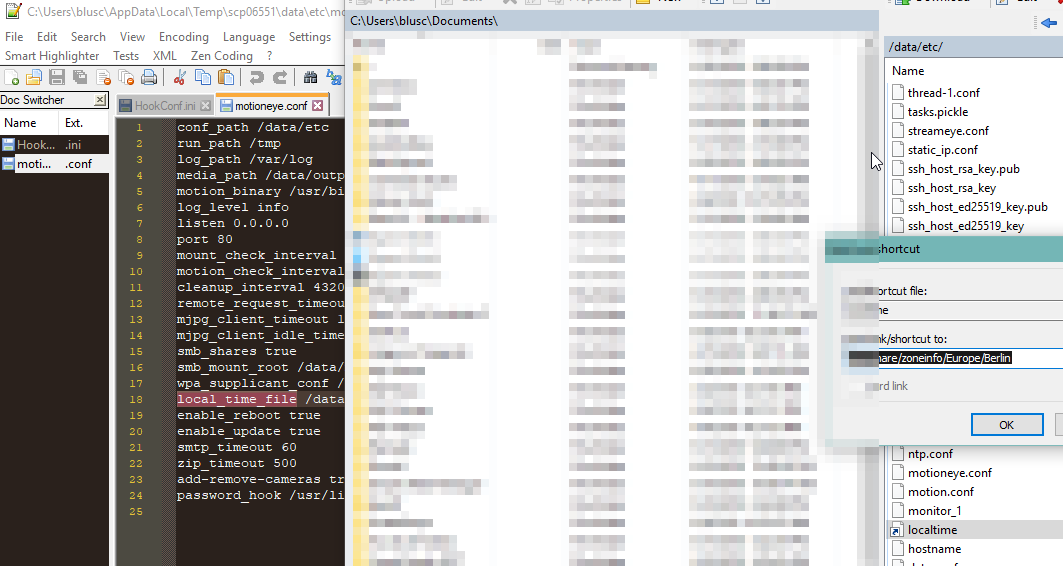Click highlighted local_time_file on line 18

[x=237, y=399]
